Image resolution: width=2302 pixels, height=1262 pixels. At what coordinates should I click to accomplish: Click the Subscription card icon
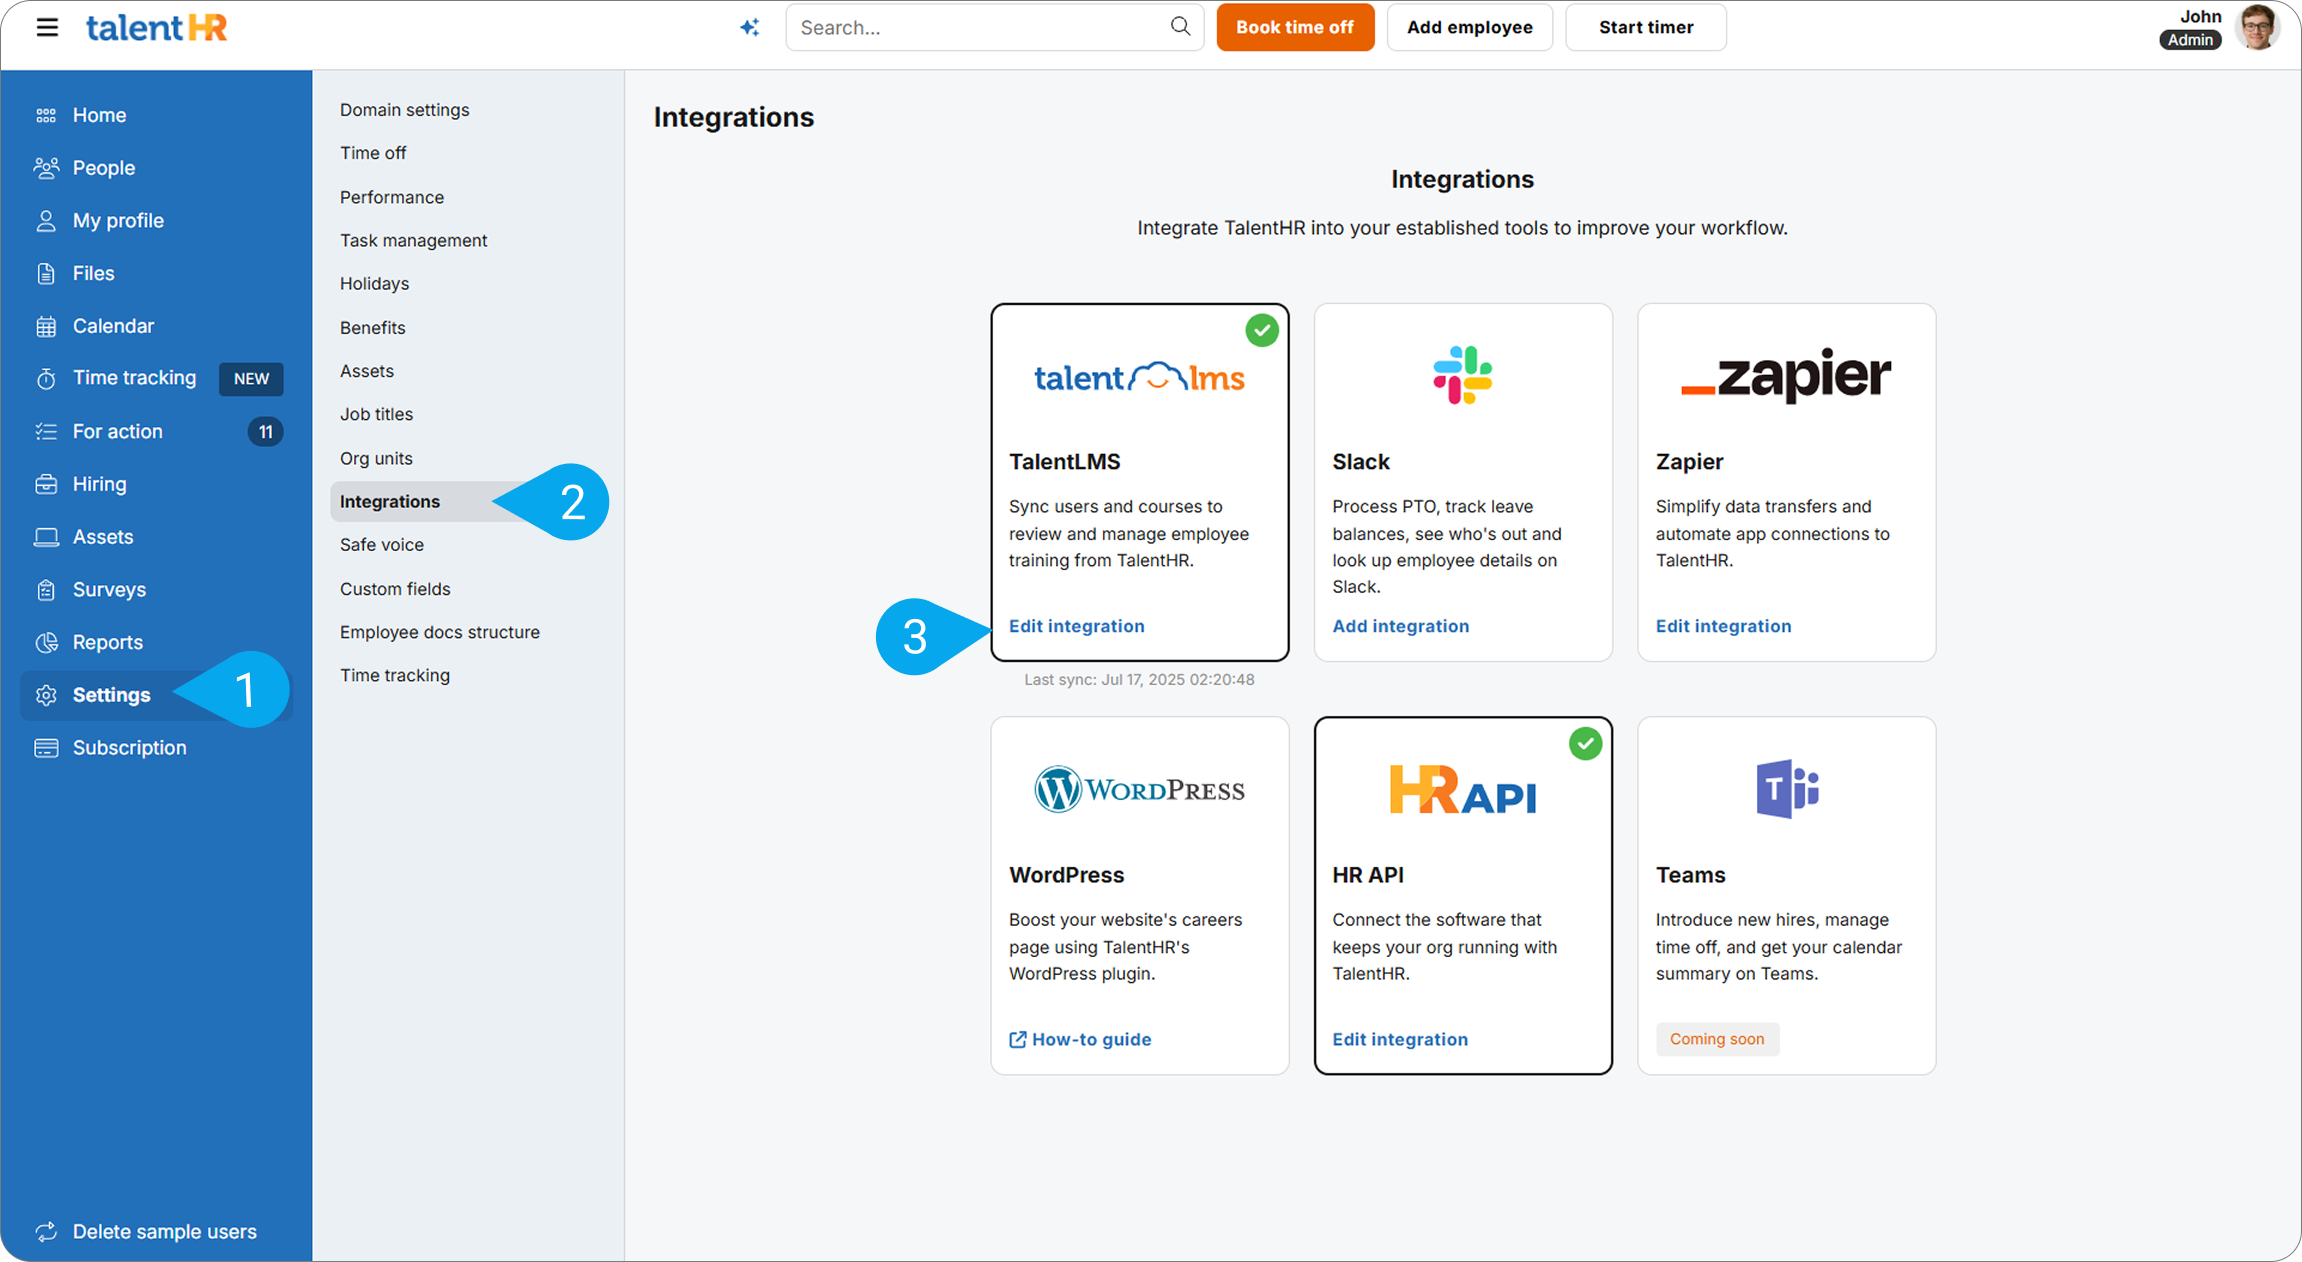[46, 748]
